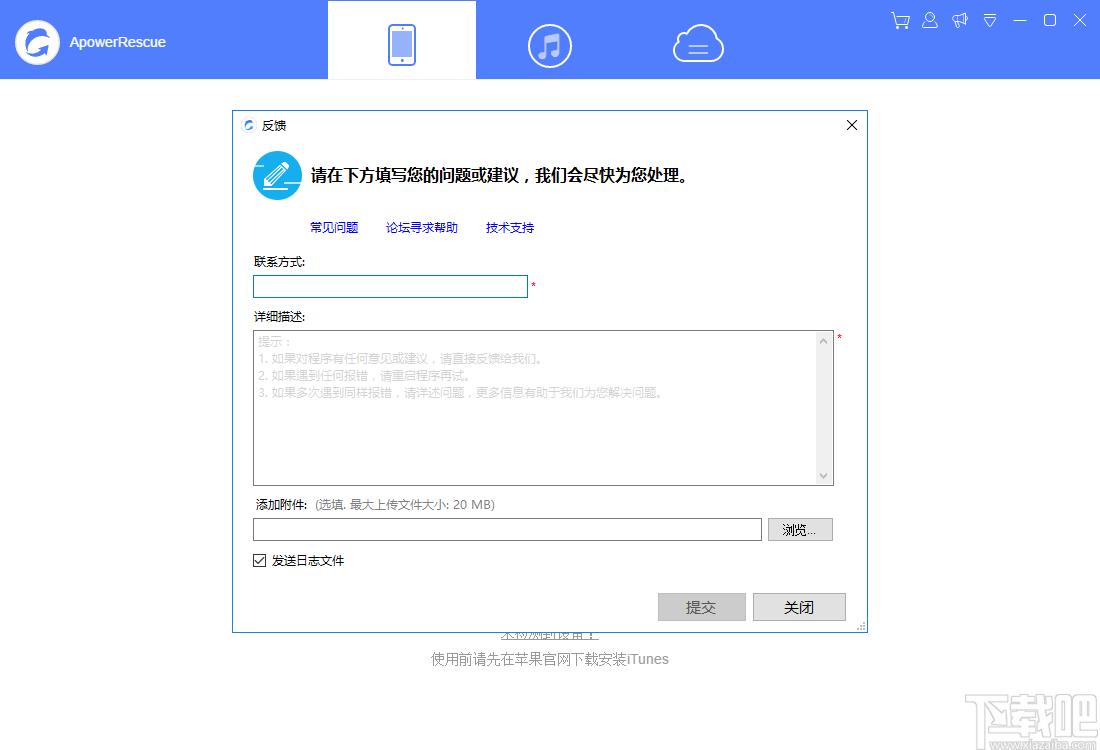Open the triangle dropdown menu icon in title bar
Viewport: 1100px width, 750px height.
pyautogui.click(x=990, y=20)
